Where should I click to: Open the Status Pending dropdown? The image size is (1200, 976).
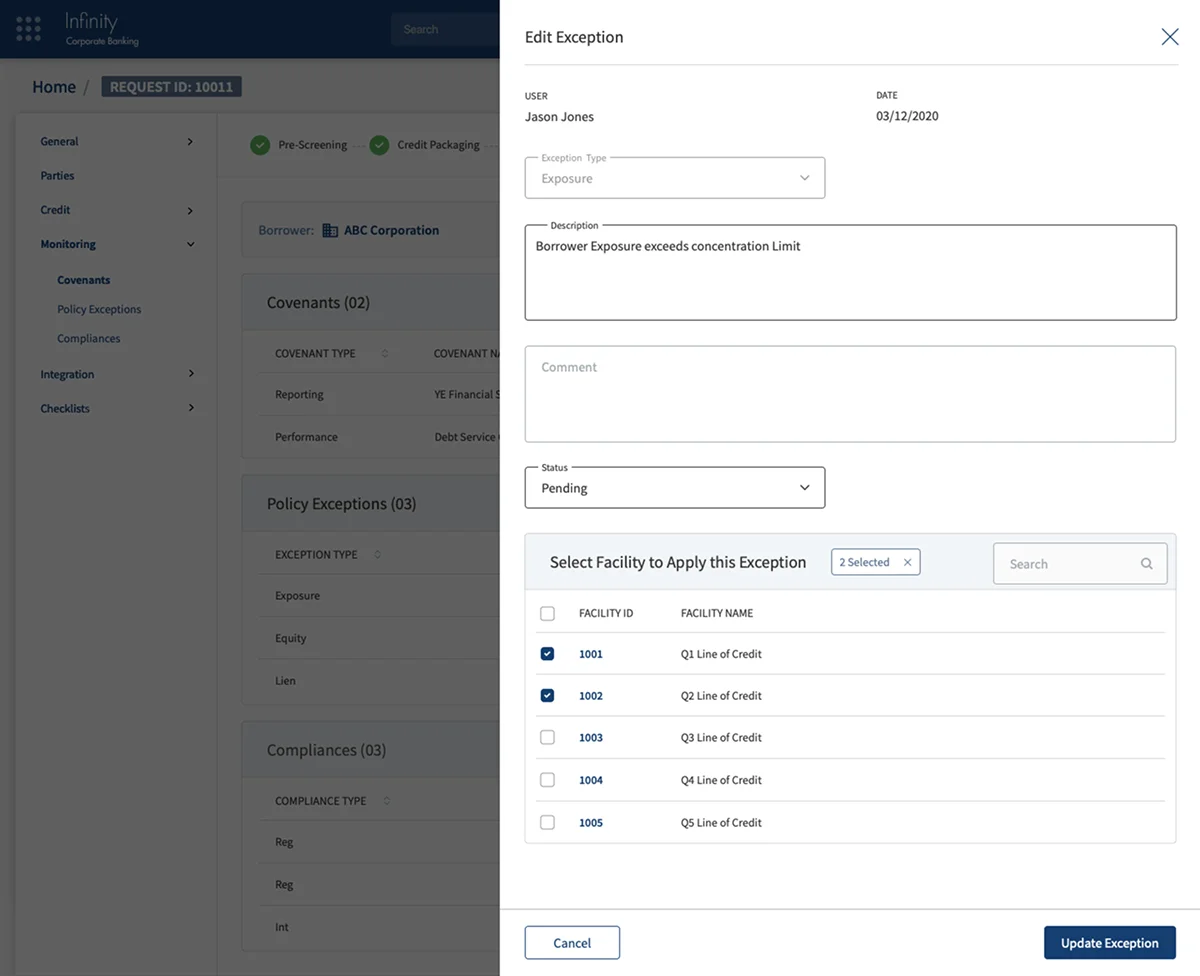click(x=675, y=488)
